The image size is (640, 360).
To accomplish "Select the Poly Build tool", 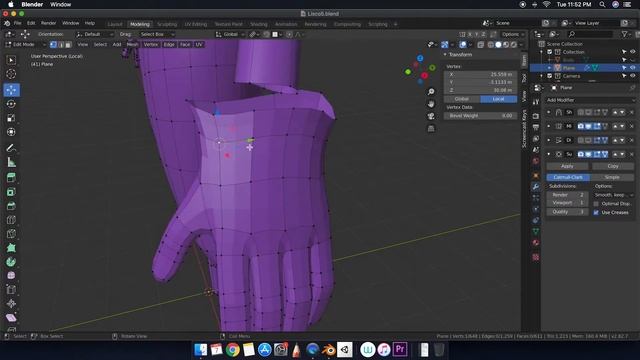I will 11,248.
